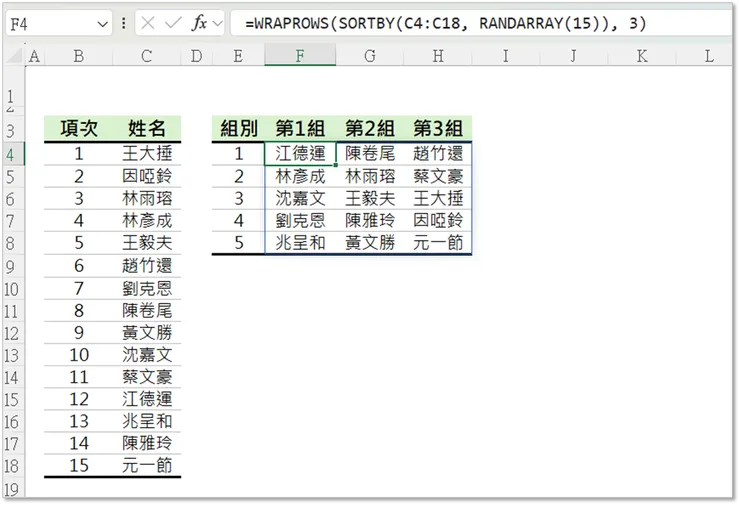
Task: Select cell 劉克恩 under 第1組
Action: (300, 220)
